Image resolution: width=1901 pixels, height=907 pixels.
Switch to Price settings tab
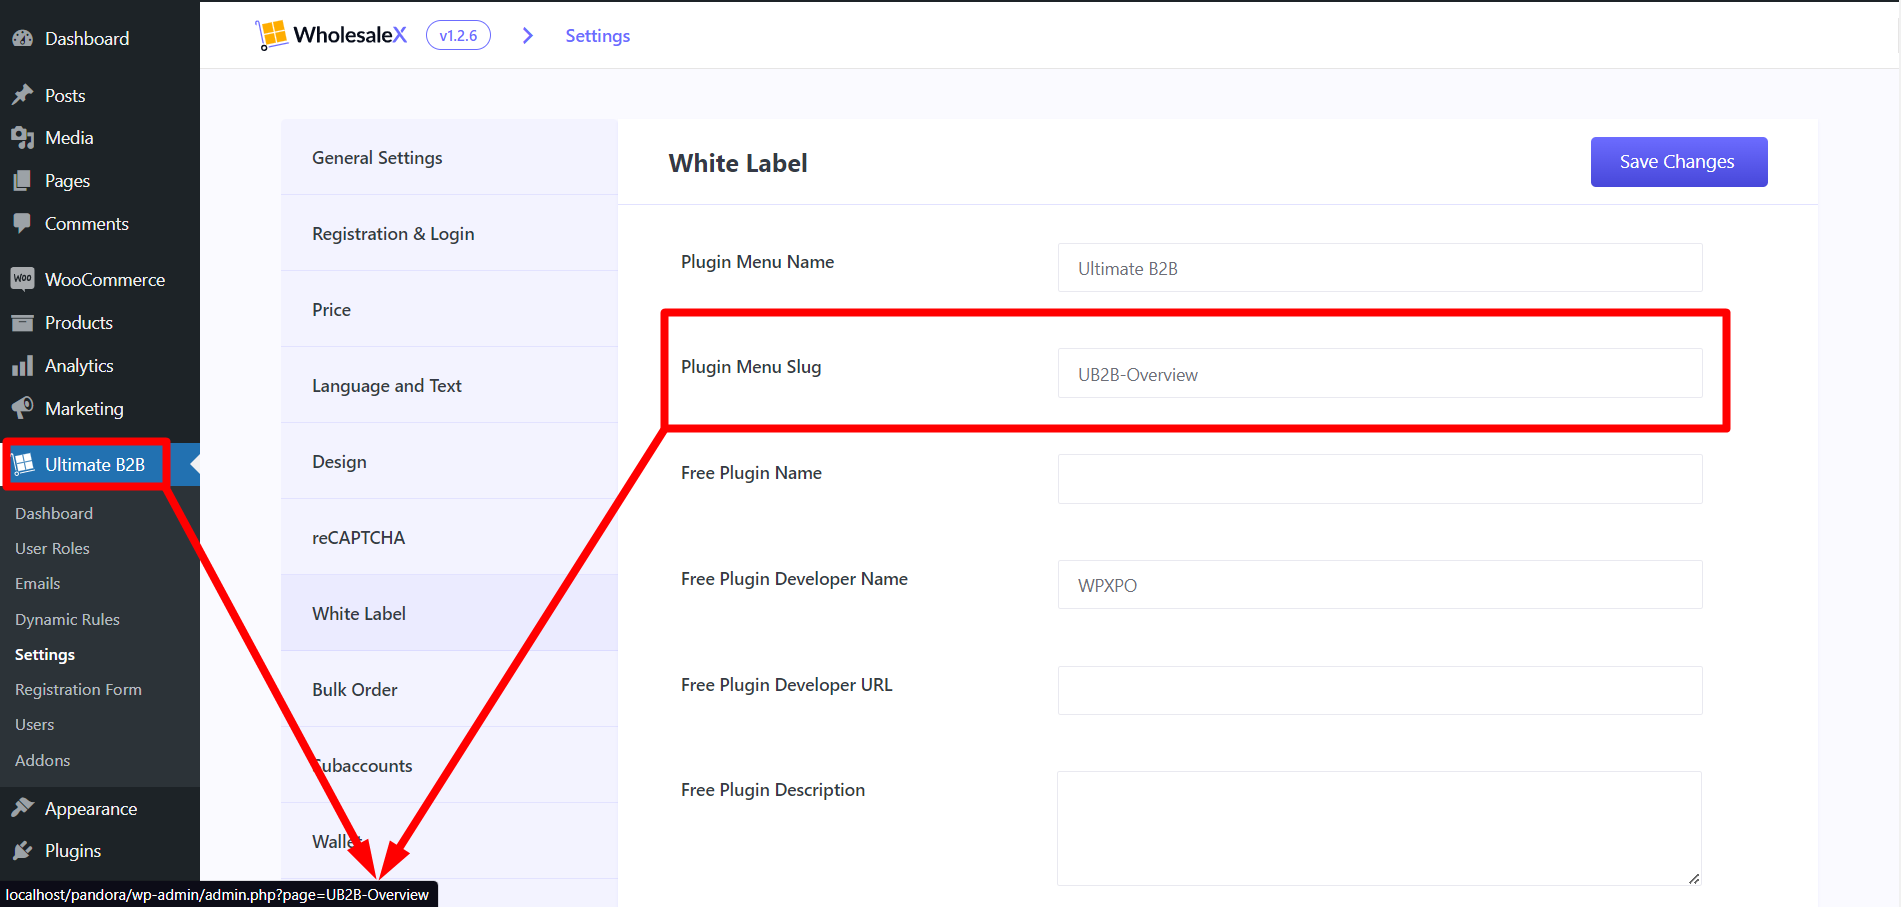coord(449,309)
